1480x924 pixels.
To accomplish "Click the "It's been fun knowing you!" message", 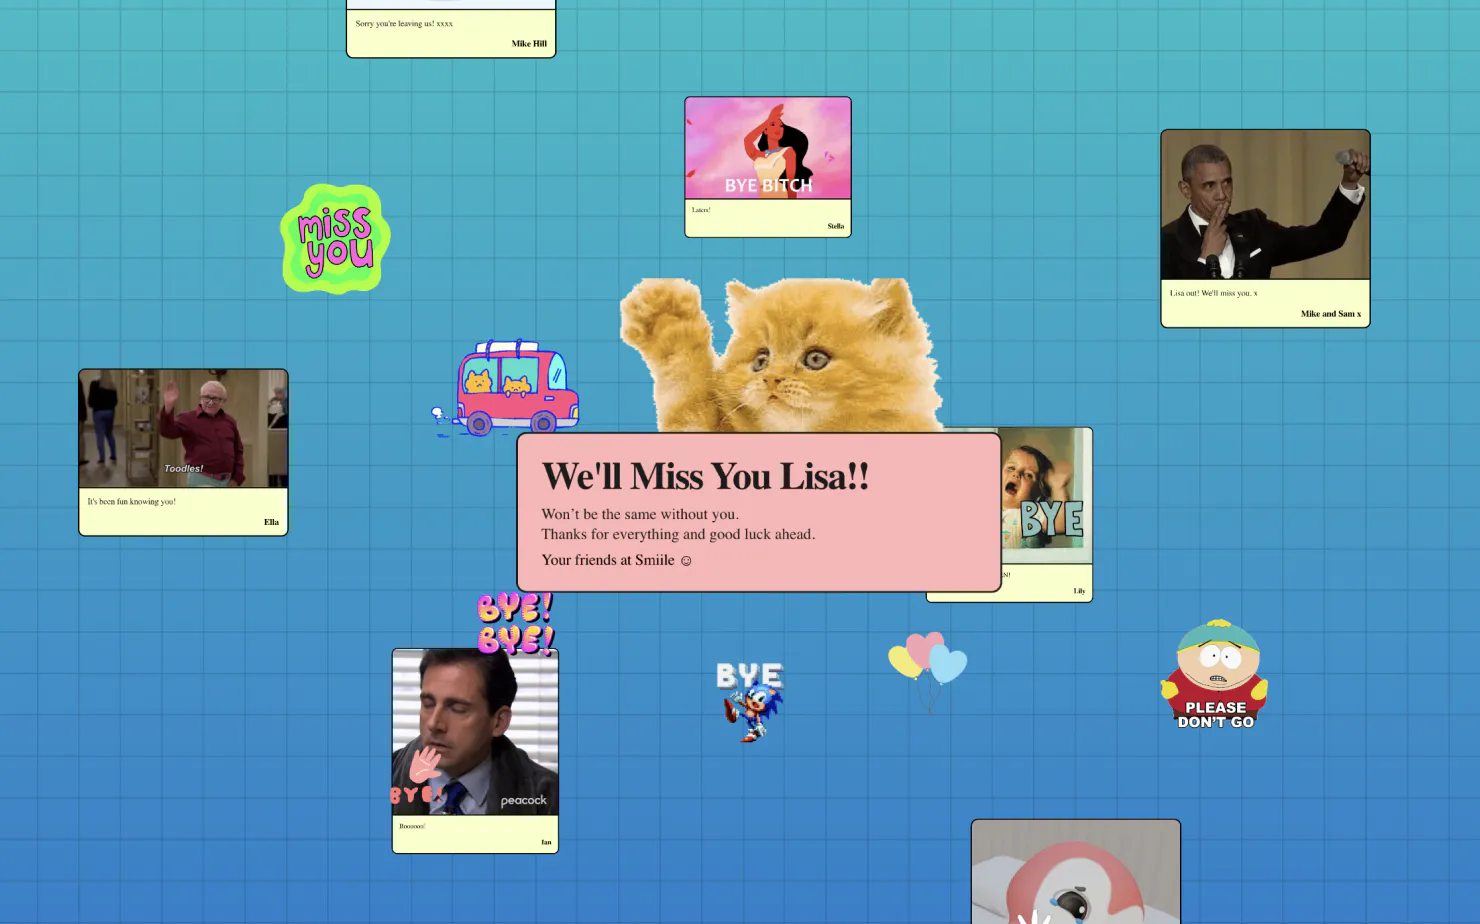I will point(131,502).
